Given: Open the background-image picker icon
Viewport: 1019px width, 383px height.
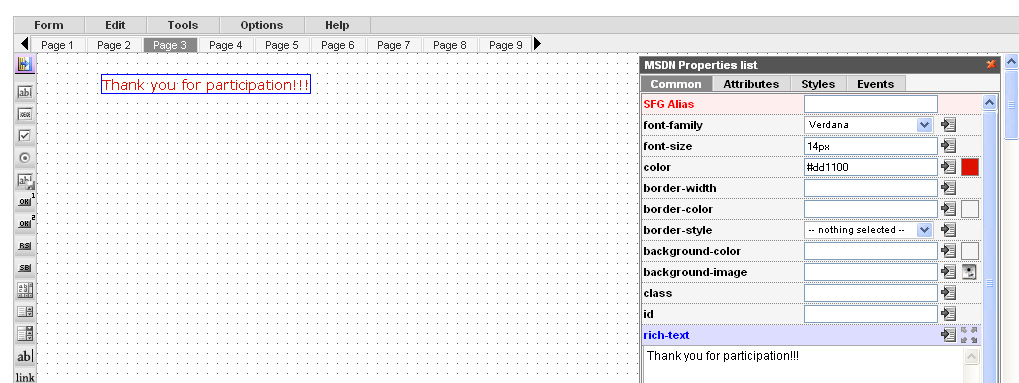Looking at the screenshot, I should click(x=969, y=272).
